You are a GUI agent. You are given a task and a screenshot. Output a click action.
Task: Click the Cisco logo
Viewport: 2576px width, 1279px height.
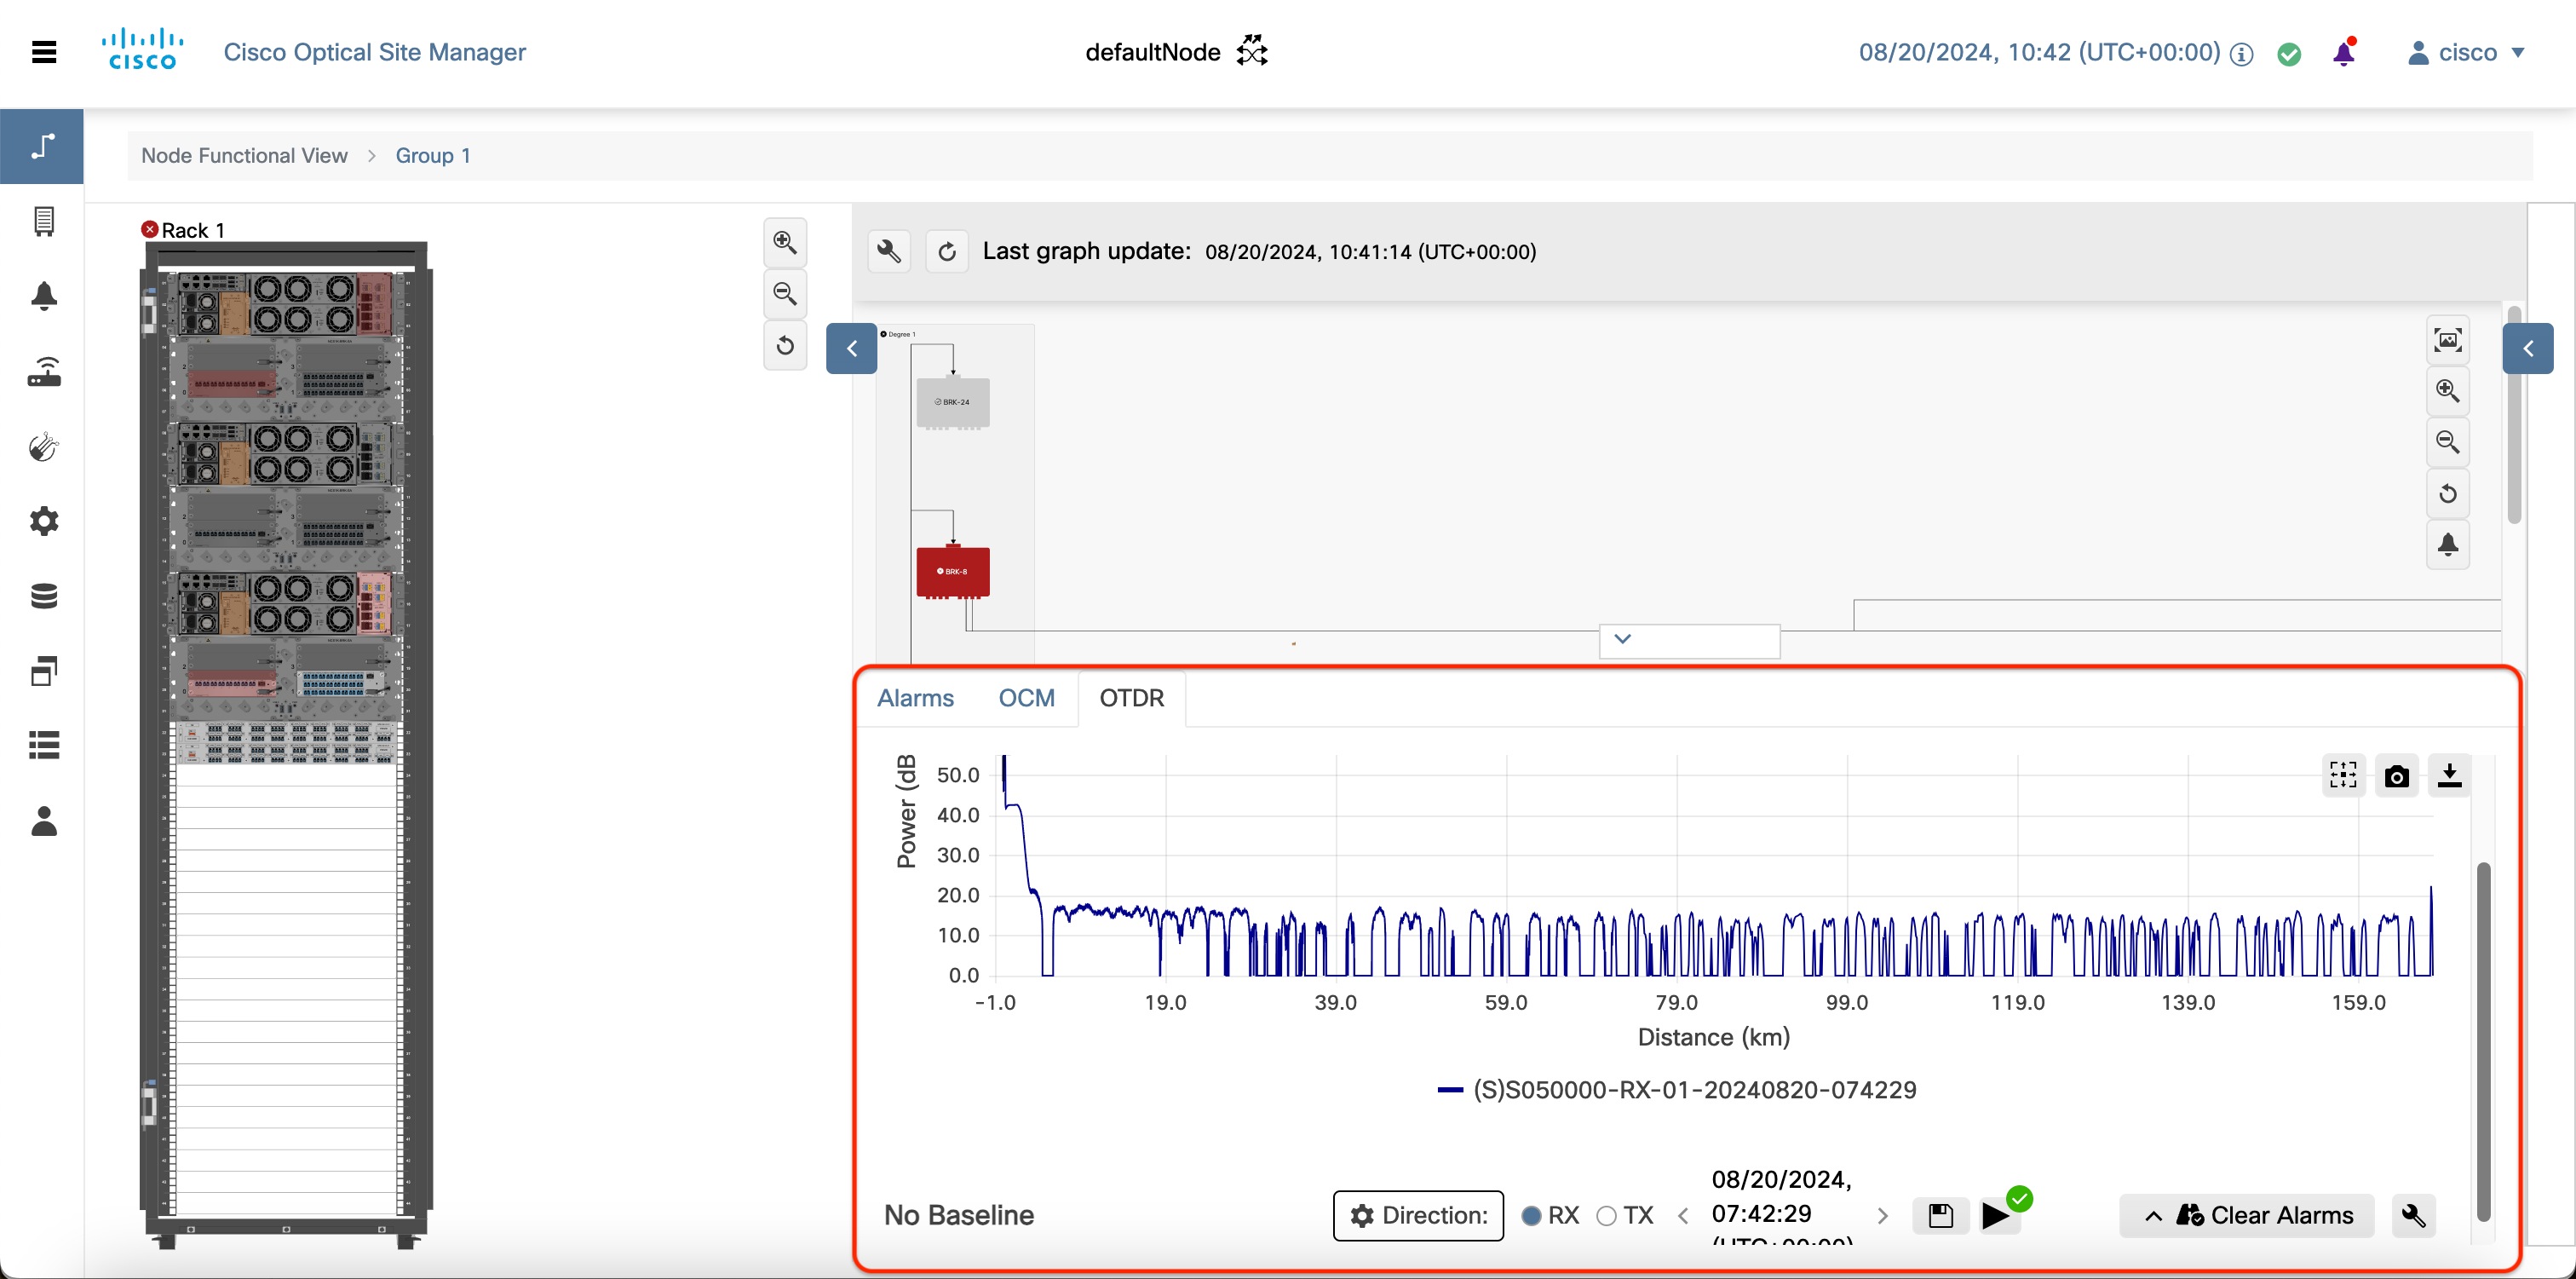[x=142, y=50]
